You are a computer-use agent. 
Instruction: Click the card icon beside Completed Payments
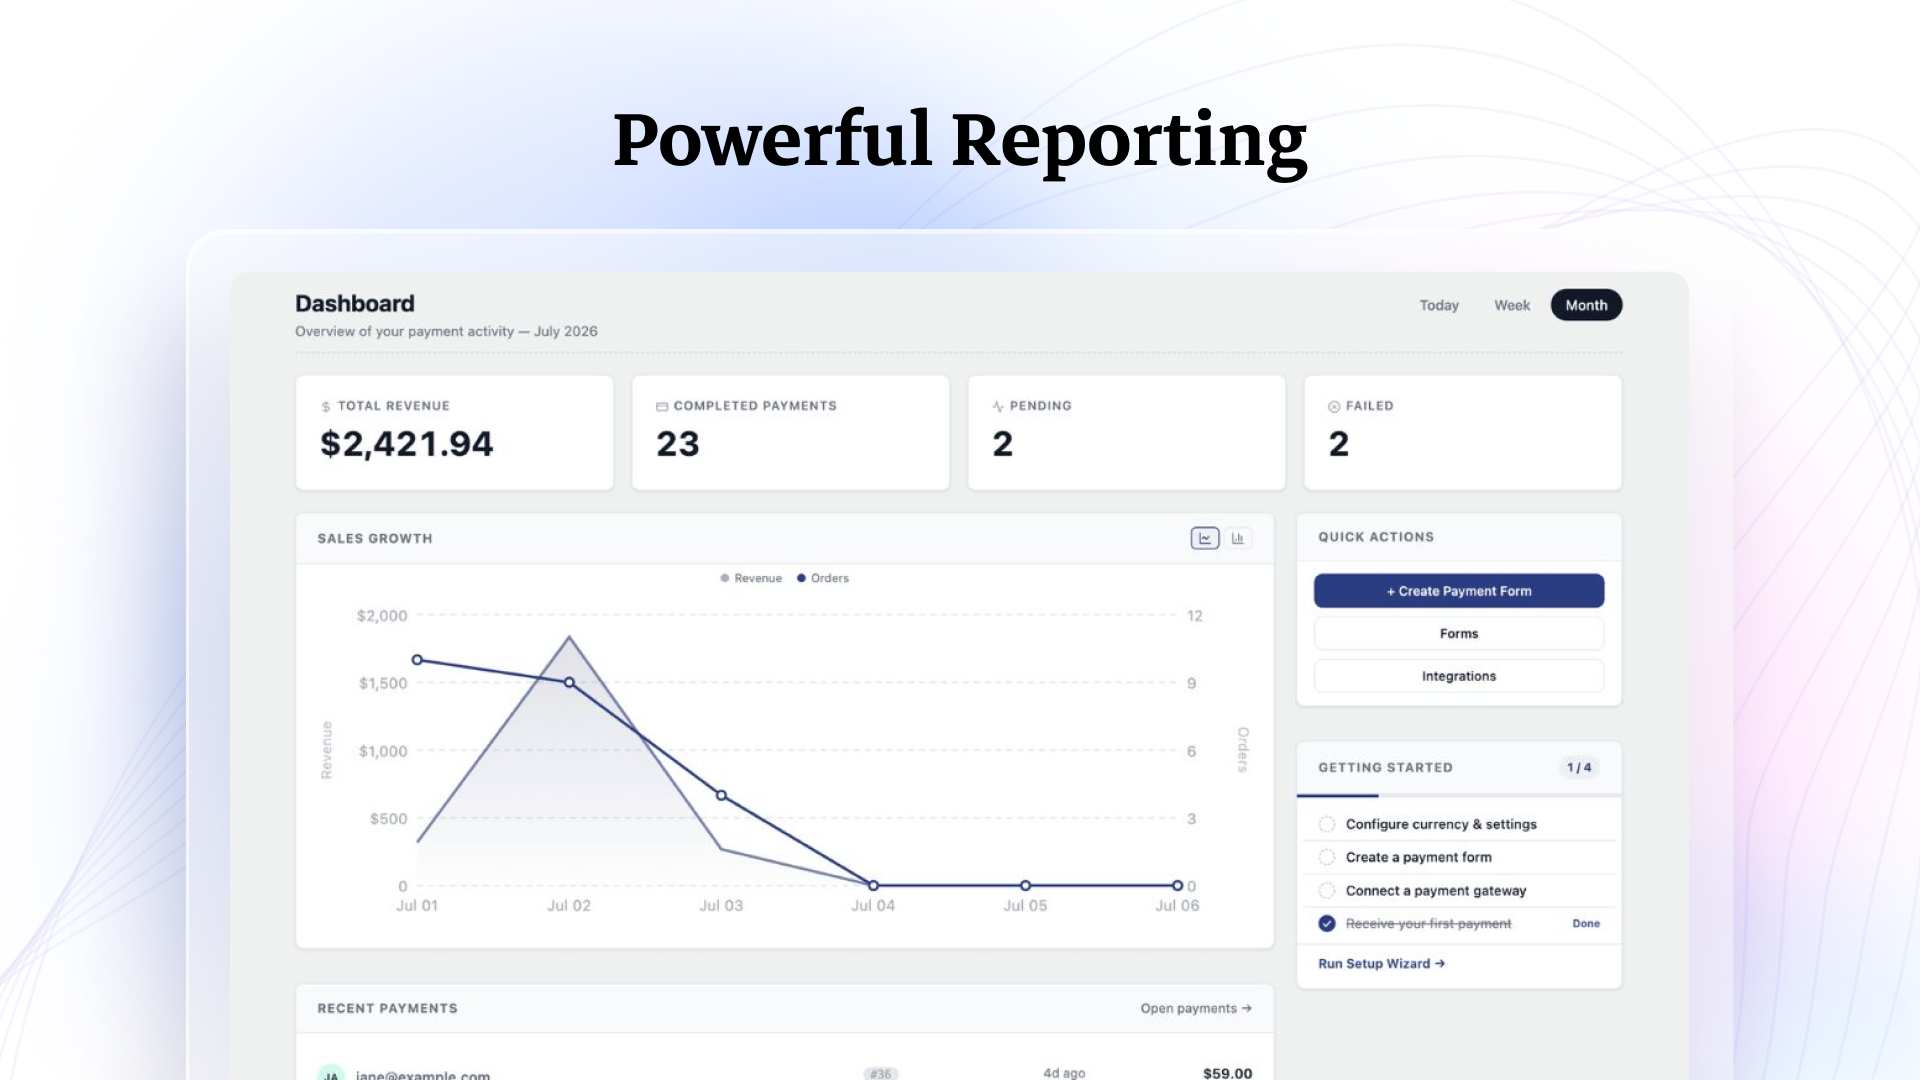point(662,406)
